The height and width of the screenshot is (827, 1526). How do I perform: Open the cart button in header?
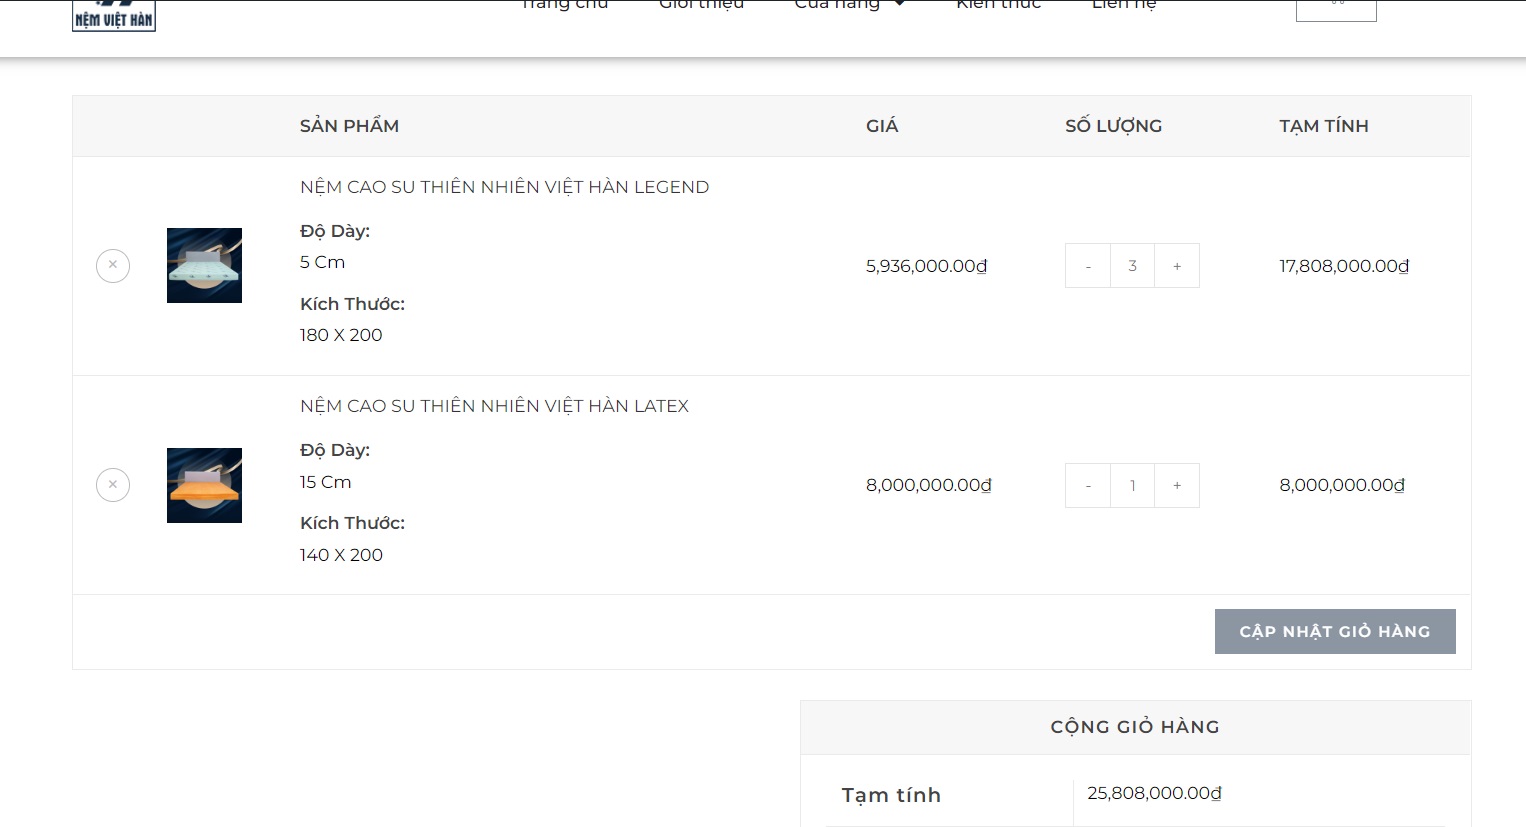[1336, 9]
